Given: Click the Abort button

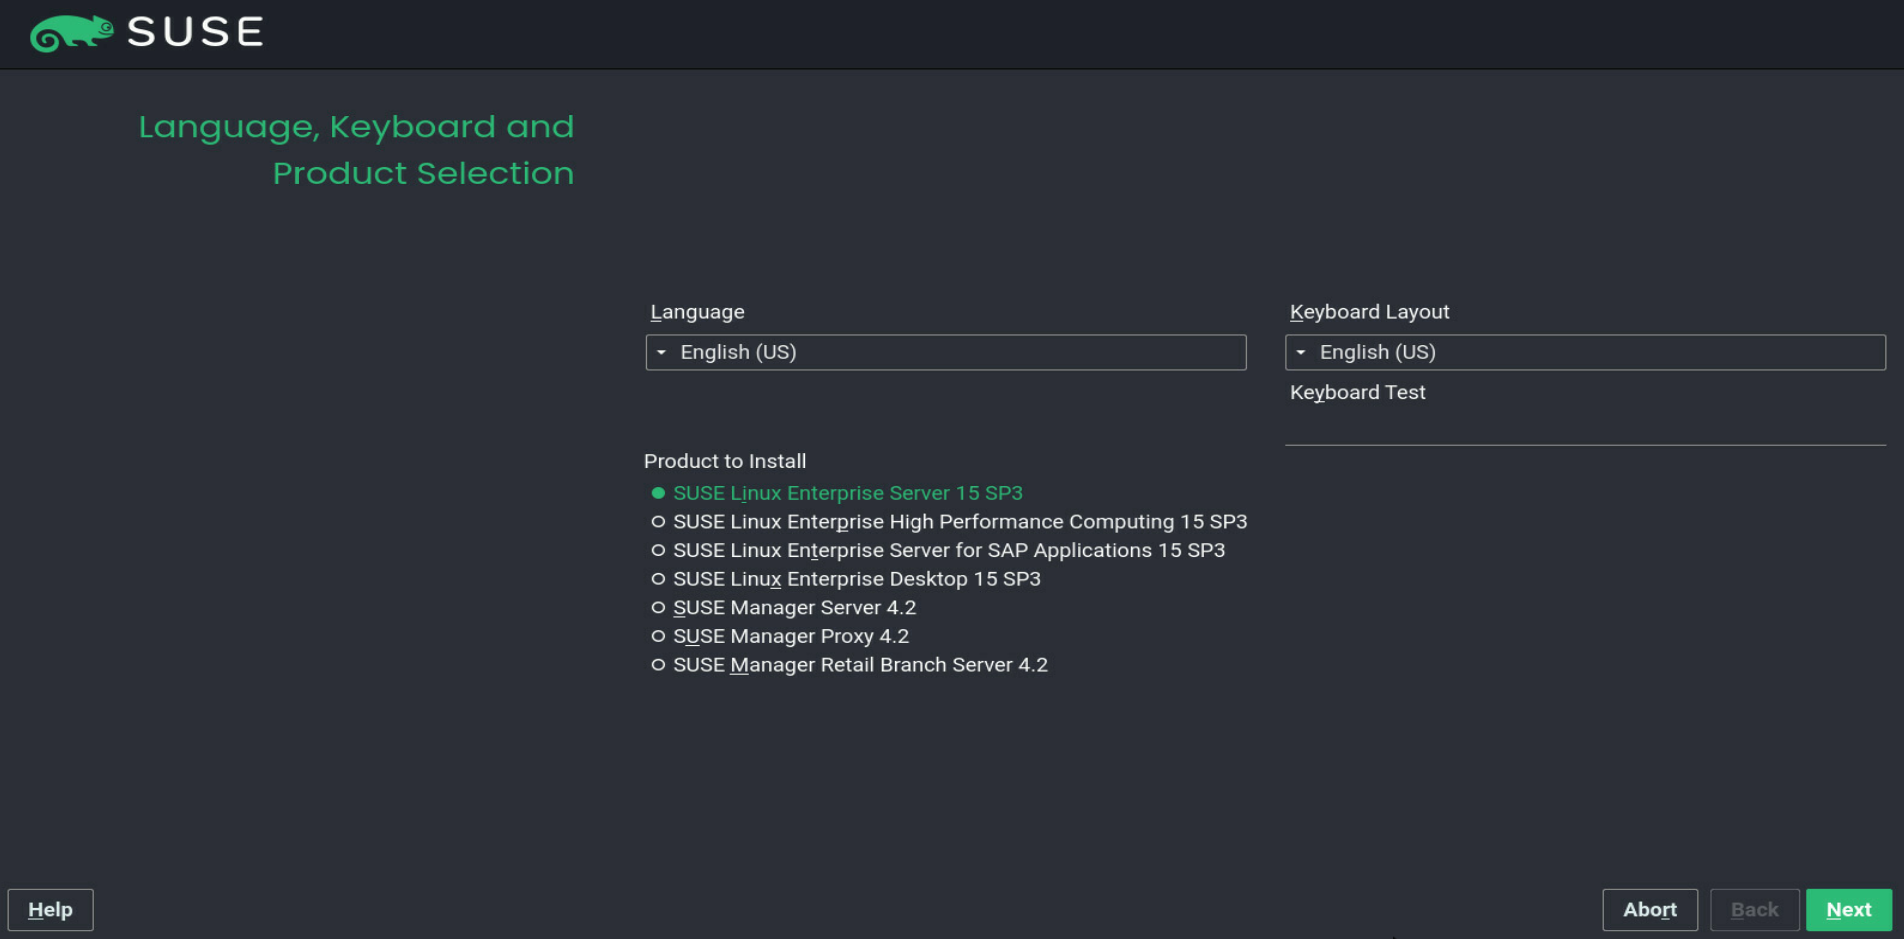Looking at the screenshot, I should [1650, 910].
